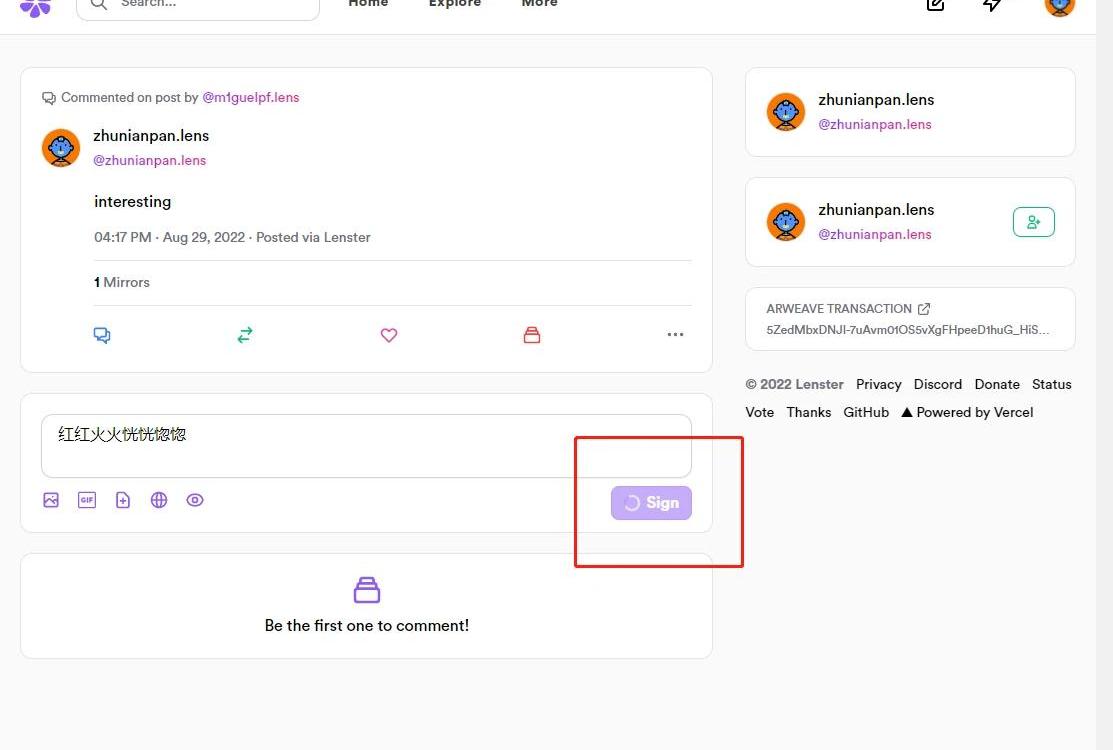Click the comment text box
Viewport: 1113px width, 750px height.
(x=366, y=446)
